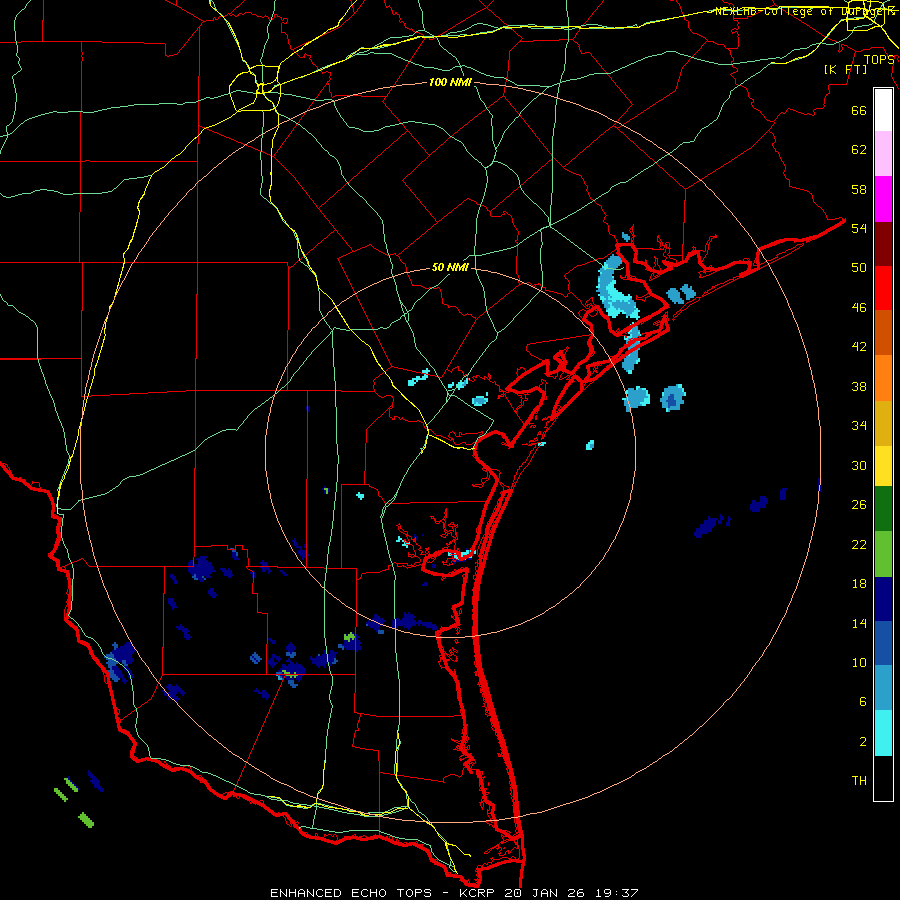Click the dark orange swatch between 42 and 46
This screenshot has height=900, width=900.
pyautogui.click(x=883, y=333)
